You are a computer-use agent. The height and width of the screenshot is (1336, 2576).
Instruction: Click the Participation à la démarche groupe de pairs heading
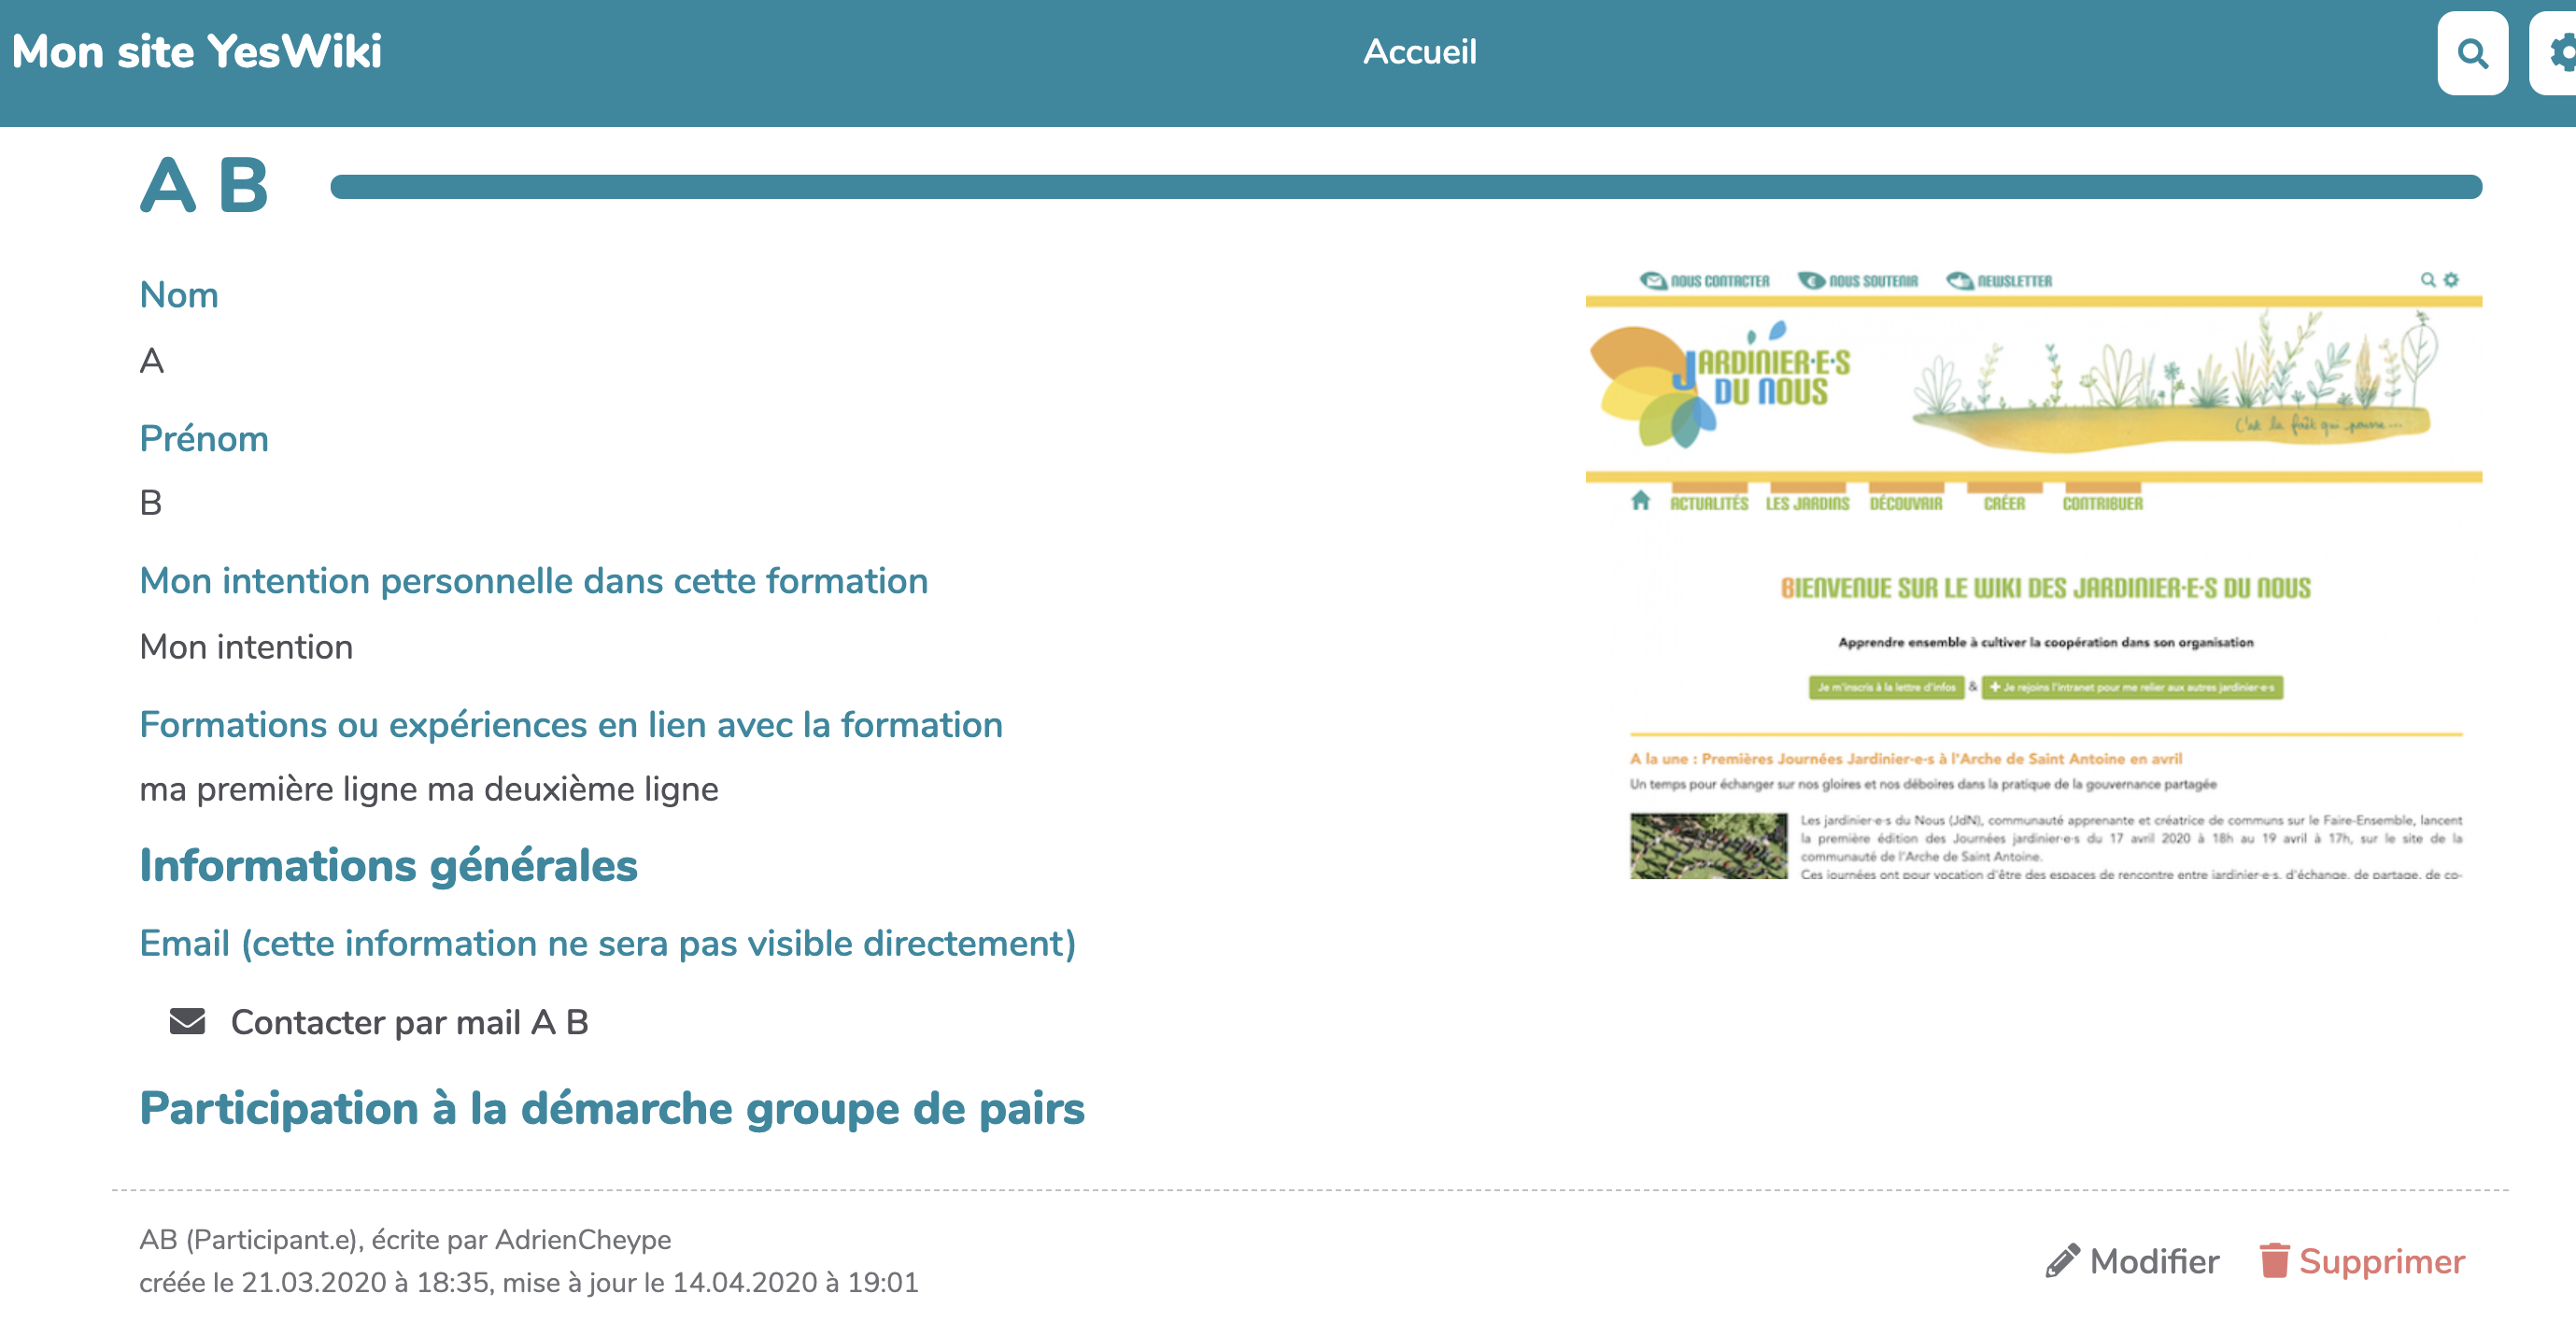click(x=611, y=1108)
